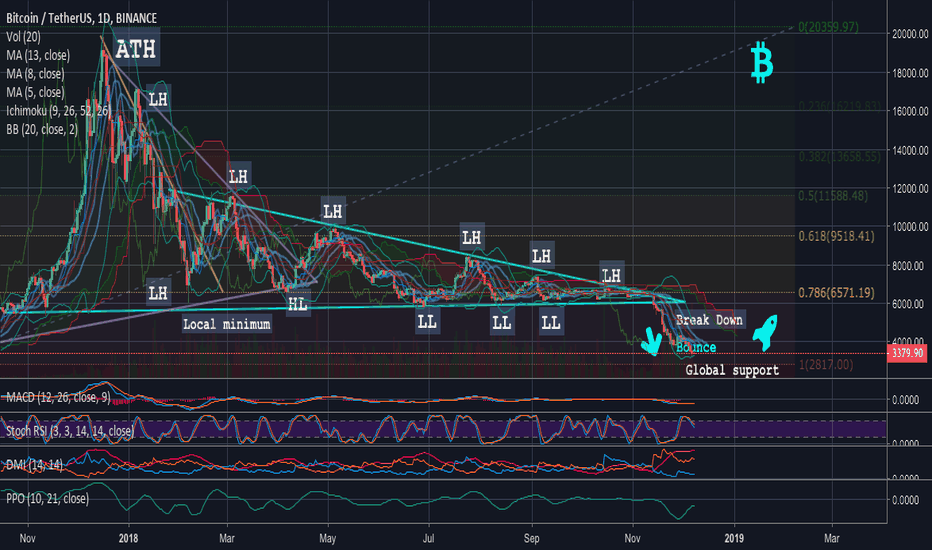The height and width of the screenshot is (550, 932).
Task: Click the HL text label
Action: (298, 304)
